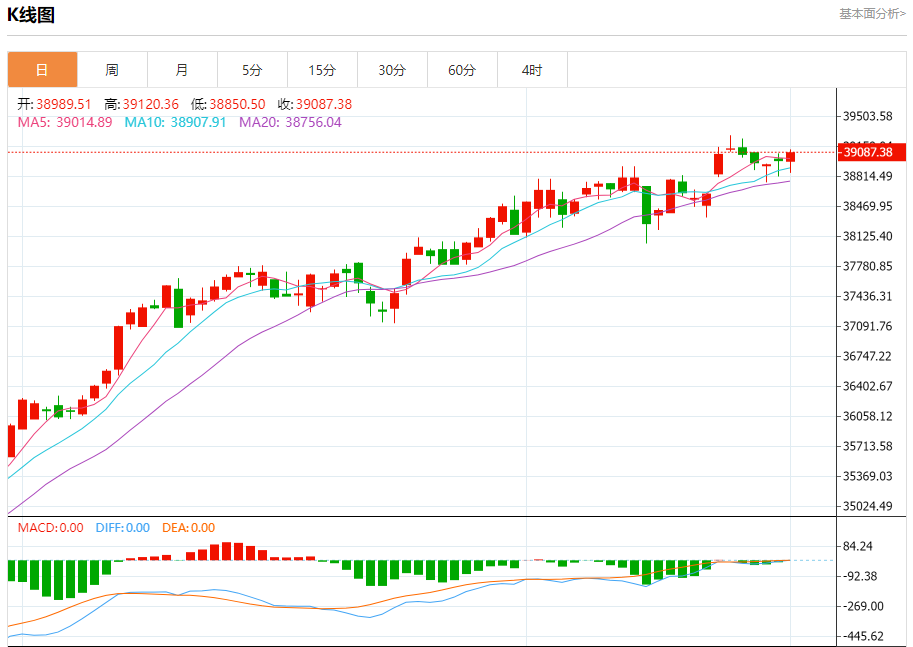Click the 38125.40 price axis label
The image size is (913, 647).
click(868, 236)
